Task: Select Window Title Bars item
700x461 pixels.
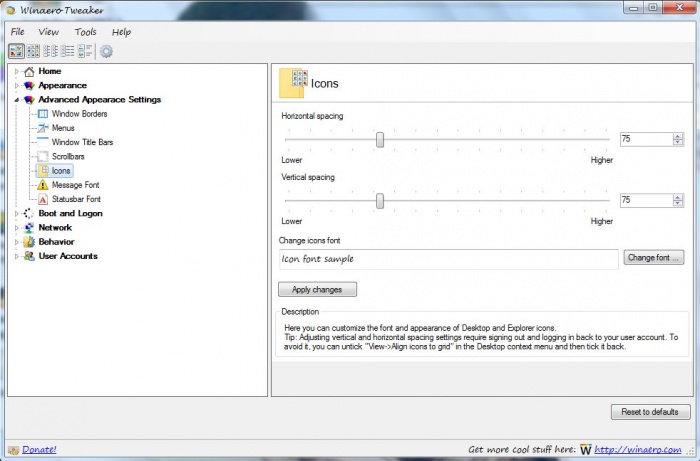Action: tap(82, 142)
